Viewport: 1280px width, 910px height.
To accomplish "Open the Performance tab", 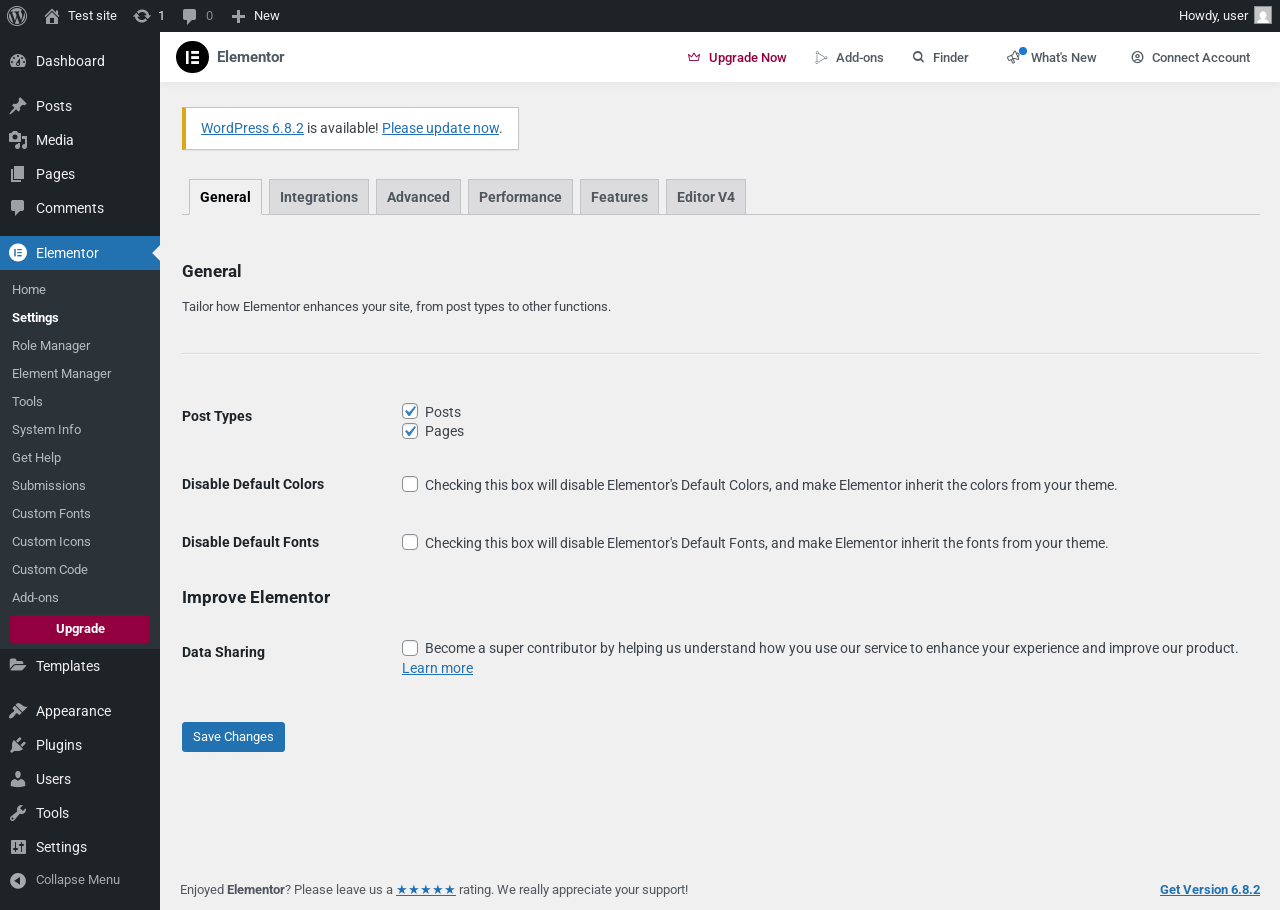I will (x=520, y=197).
